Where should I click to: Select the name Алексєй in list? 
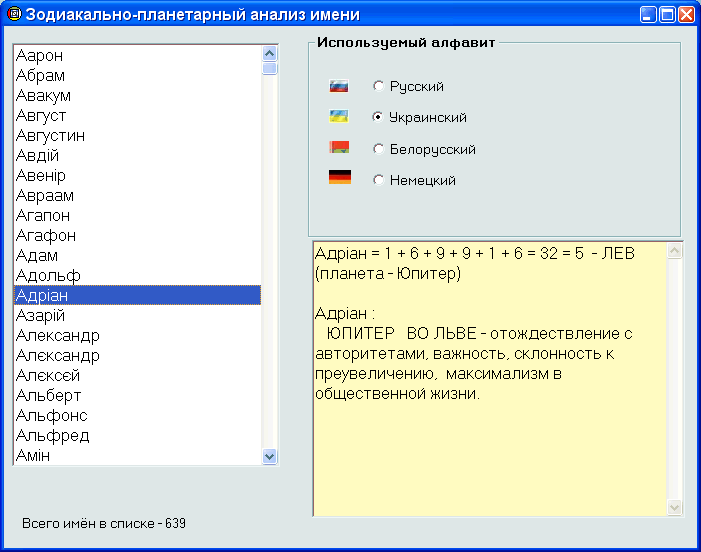pos(137,375)
